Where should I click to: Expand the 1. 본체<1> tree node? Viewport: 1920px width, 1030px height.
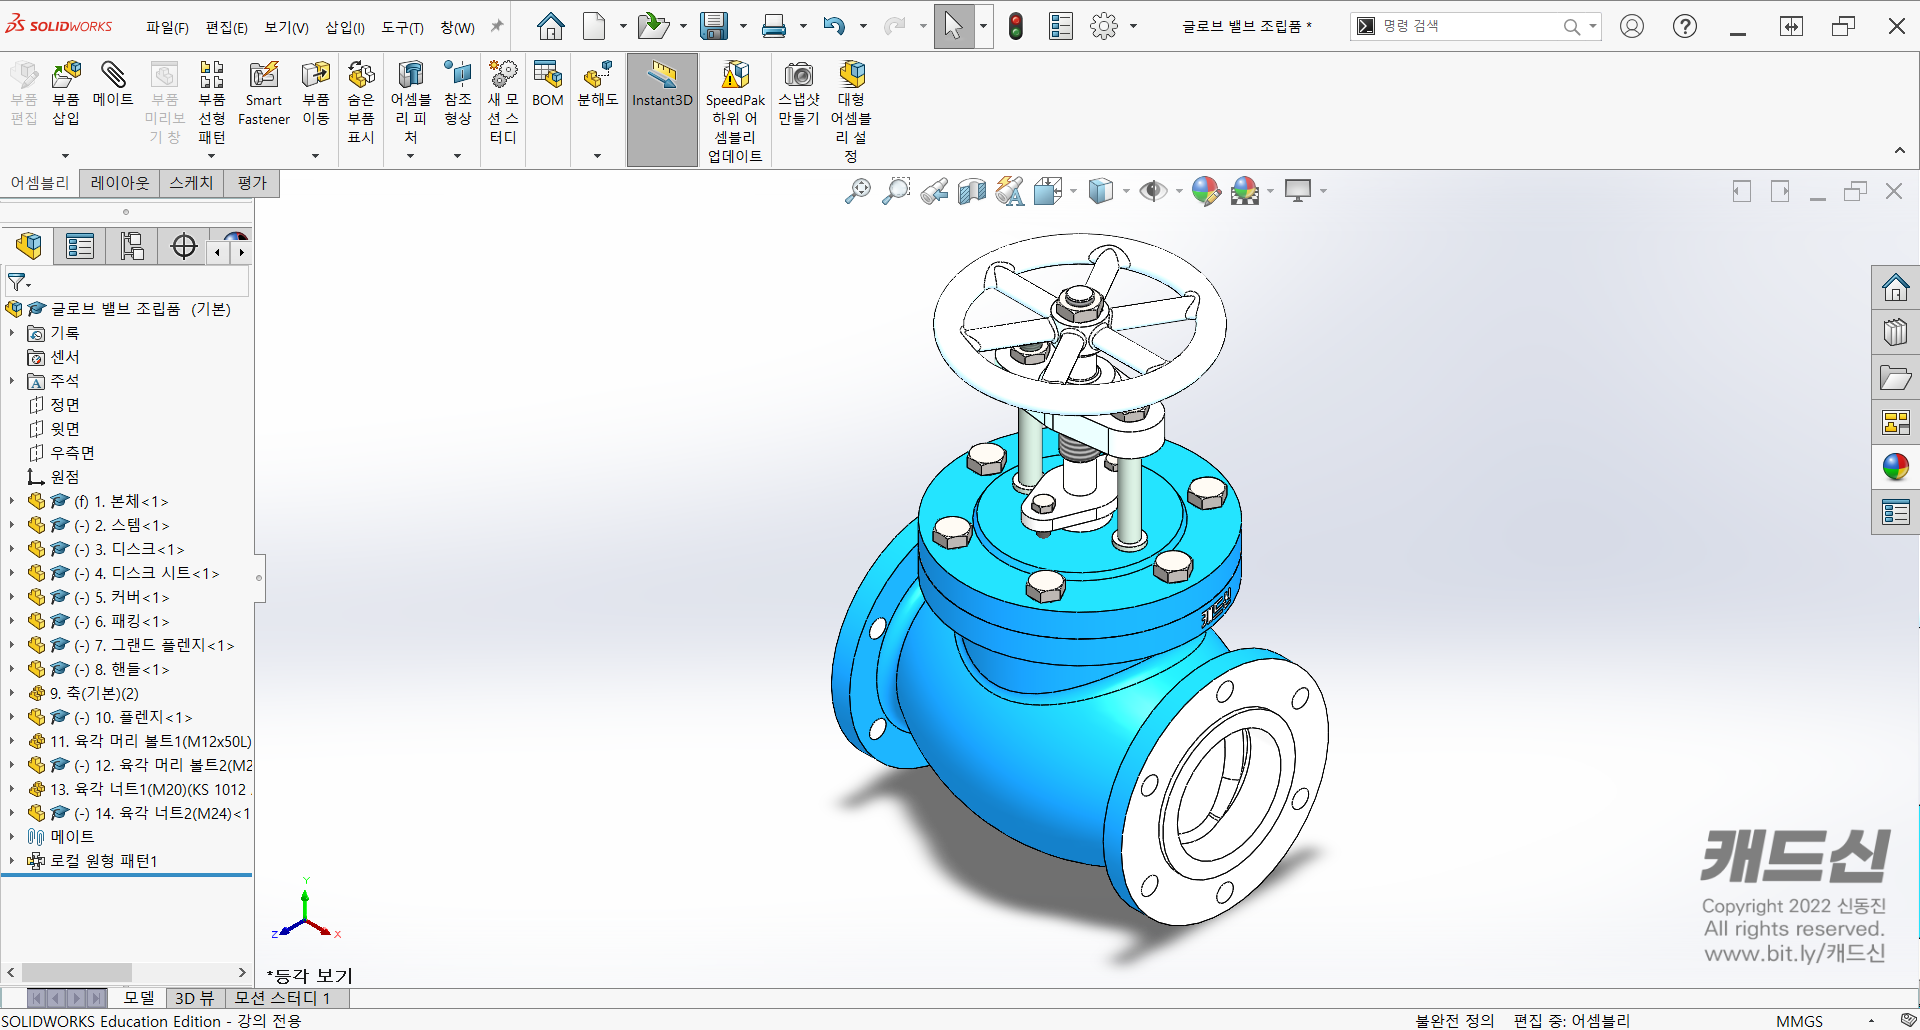[12, 501]
